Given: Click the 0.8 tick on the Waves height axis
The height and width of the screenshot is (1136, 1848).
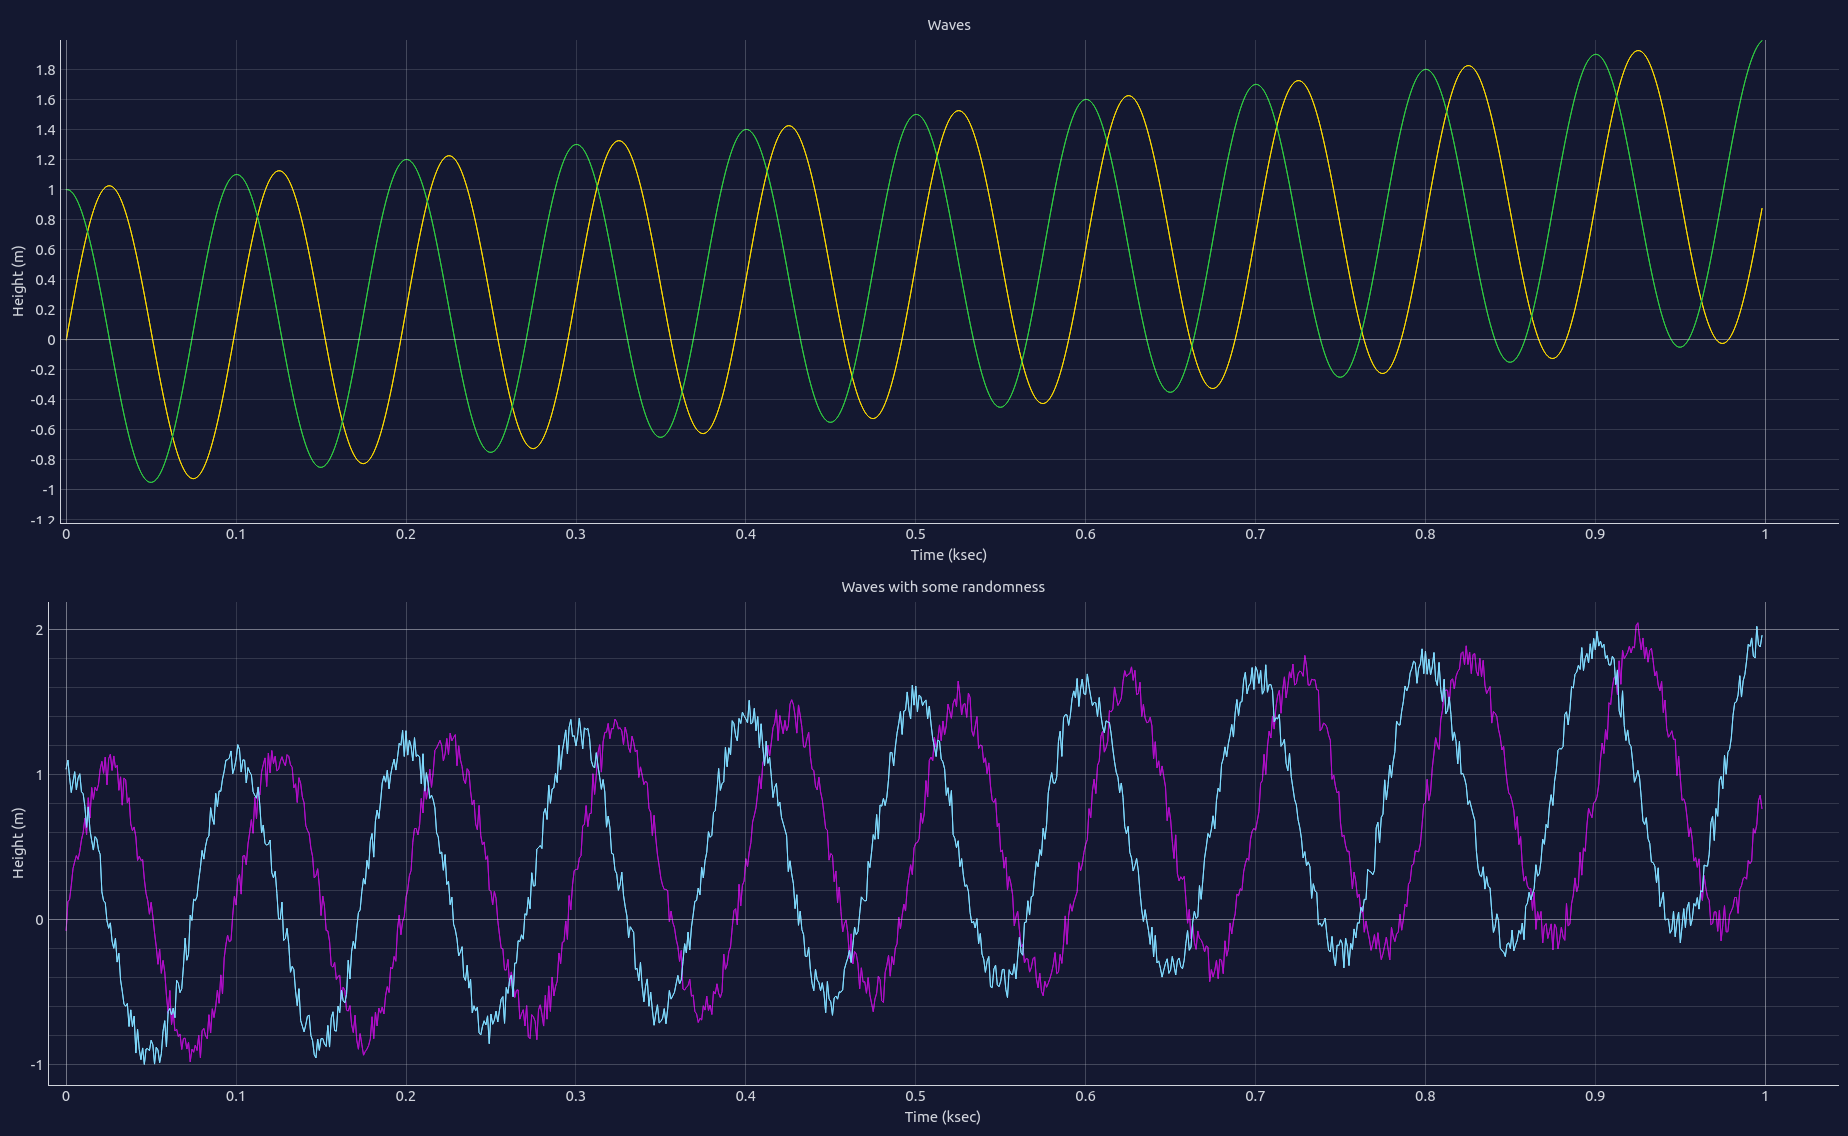Looking at the screenshot, I should point(45,220).
